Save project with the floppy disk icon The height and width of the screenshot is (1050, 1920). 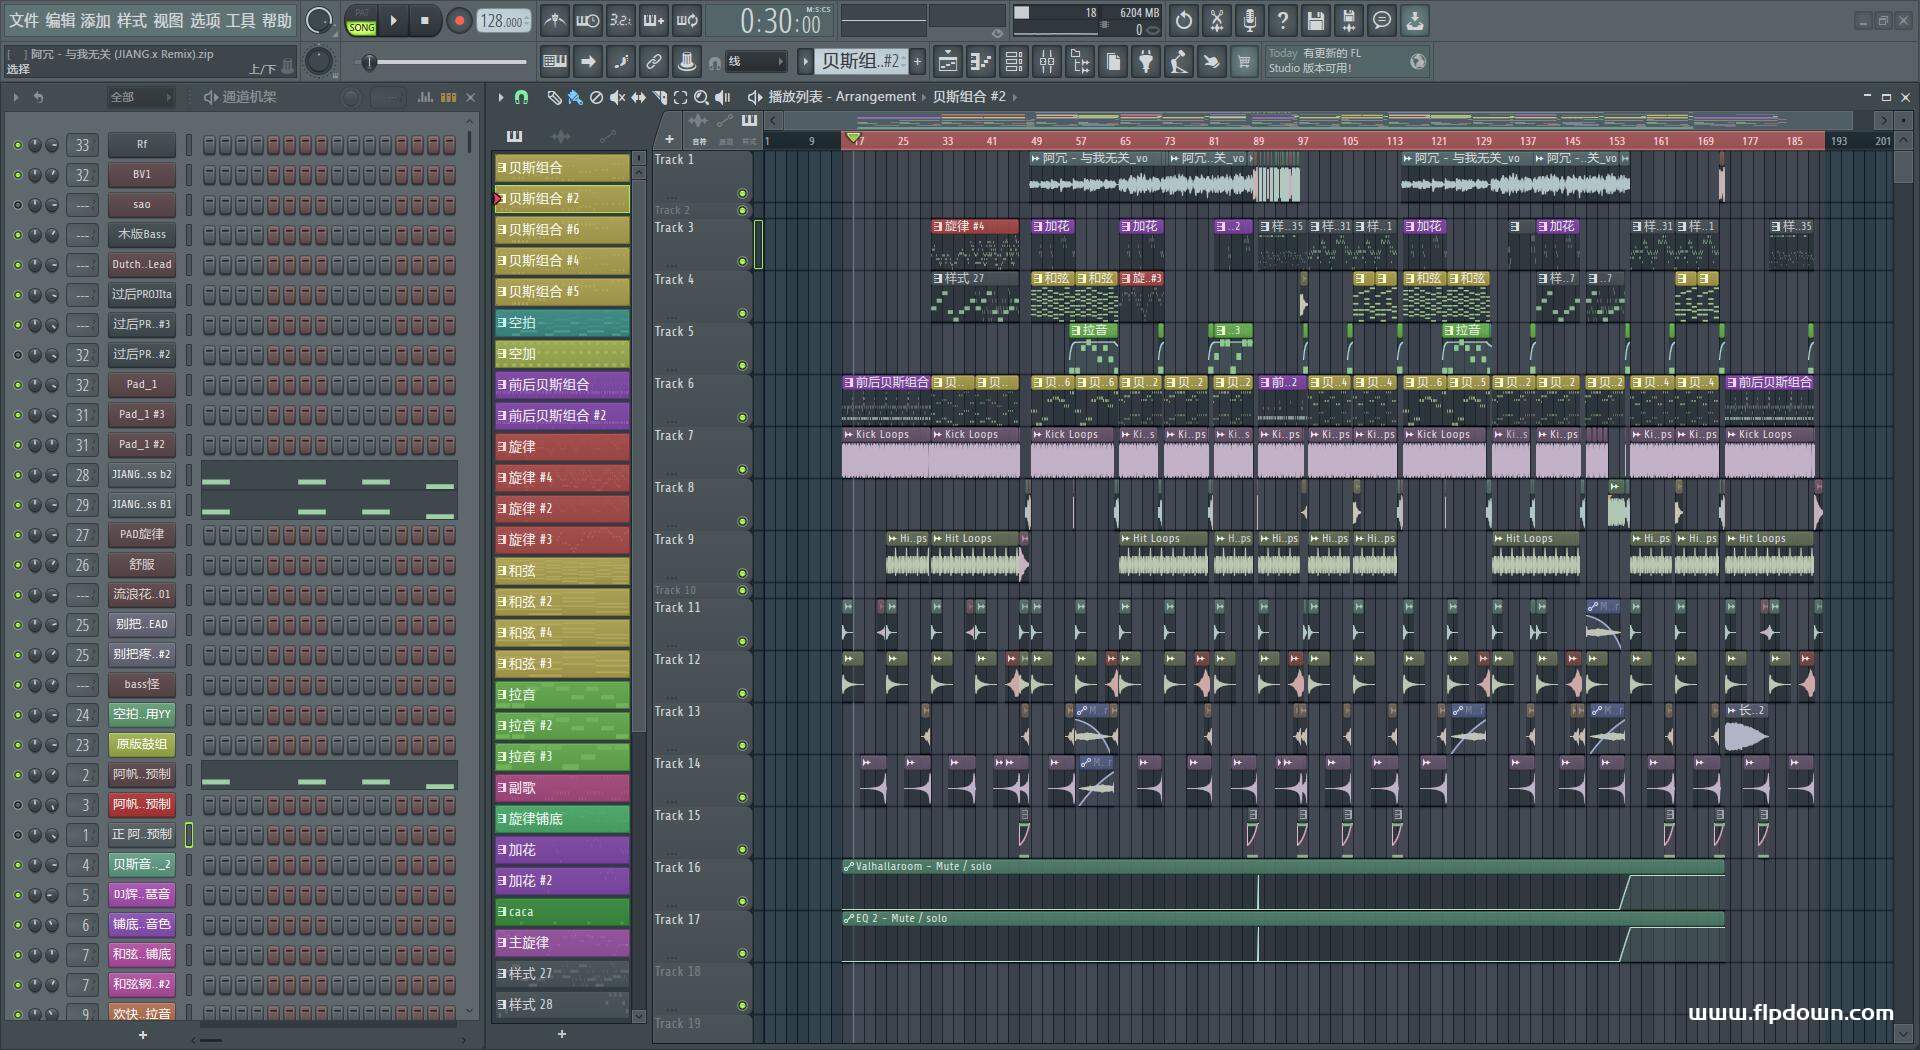tap(1316, 20)
